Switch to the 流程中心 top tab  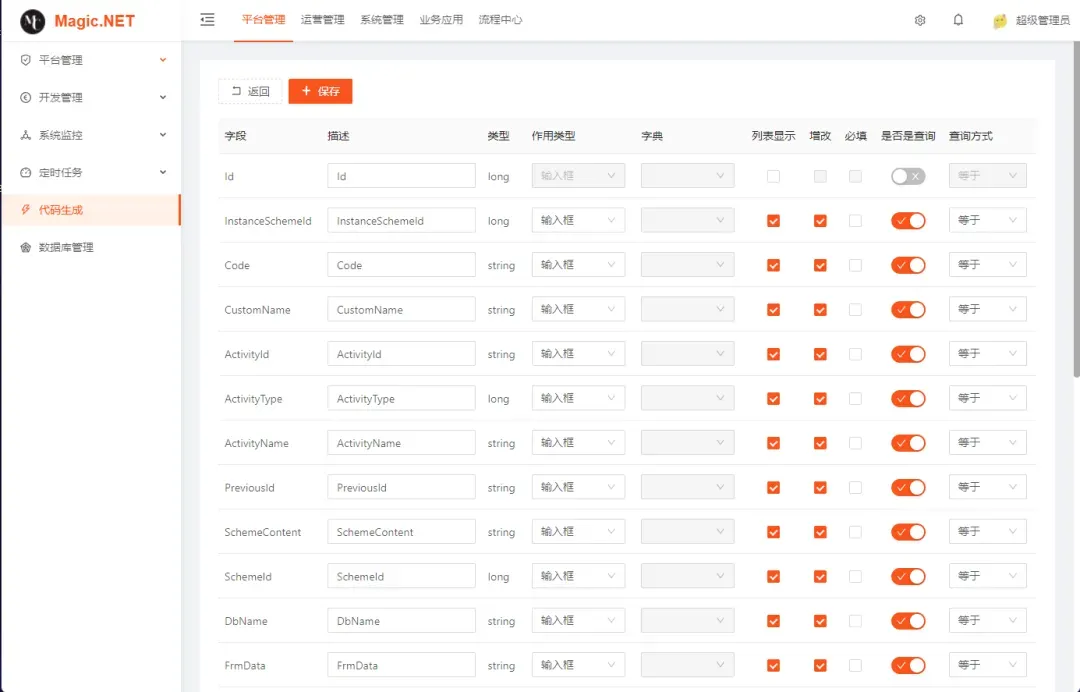tap(500, 20)
